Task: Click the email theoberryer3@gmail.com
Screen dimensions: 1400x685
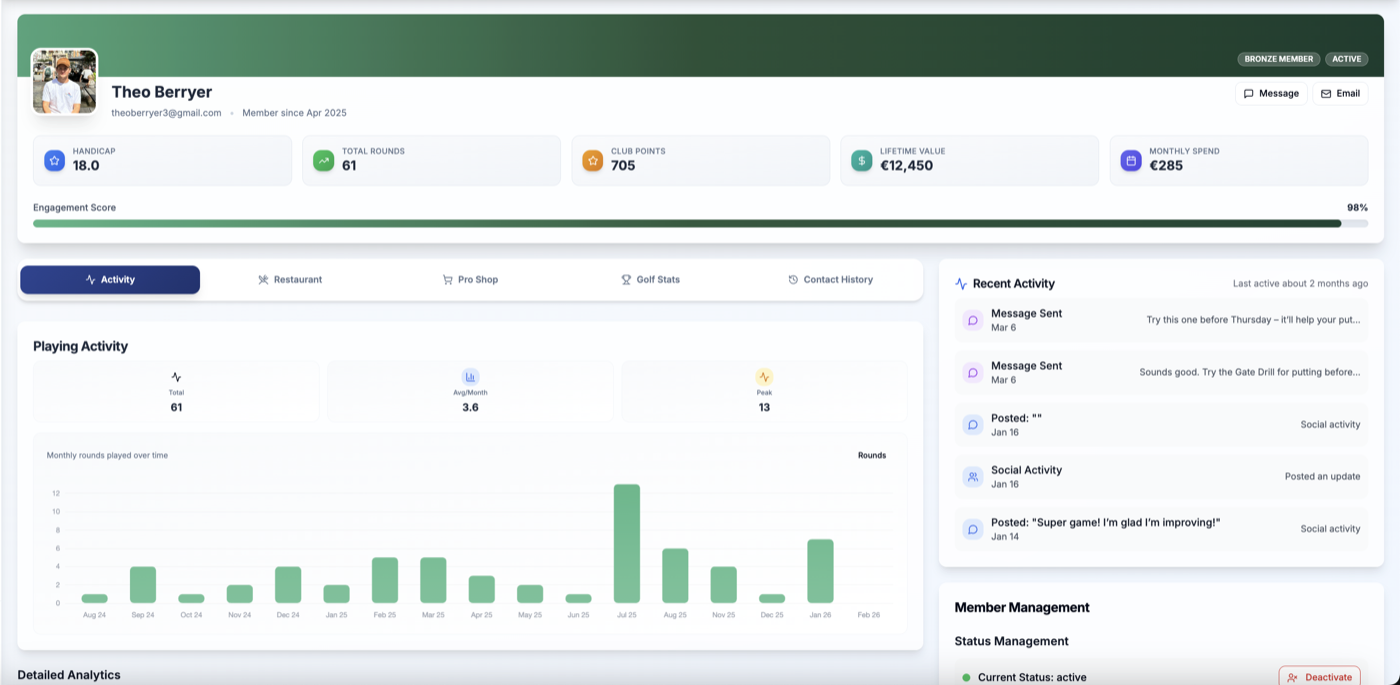Action: click(166, 113)
